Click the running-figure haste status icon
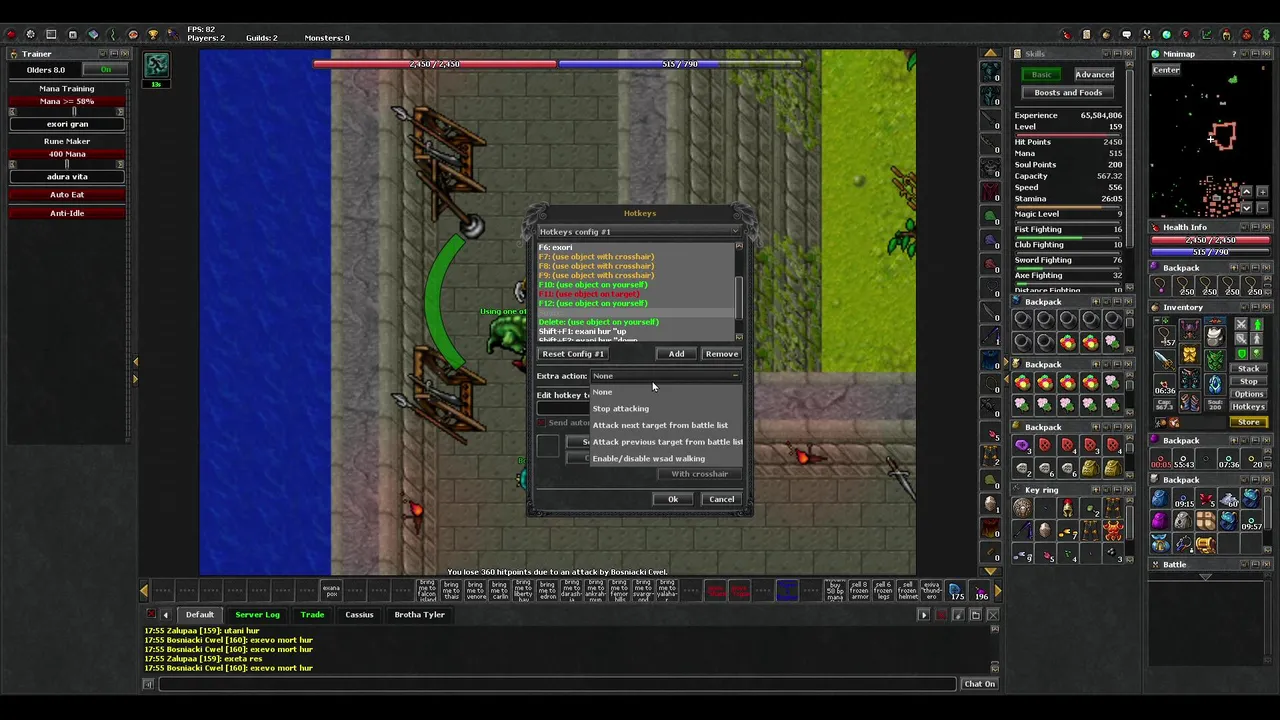This screenshot has height=720, width=1280. pyautogui.click(x=157, y=66)
